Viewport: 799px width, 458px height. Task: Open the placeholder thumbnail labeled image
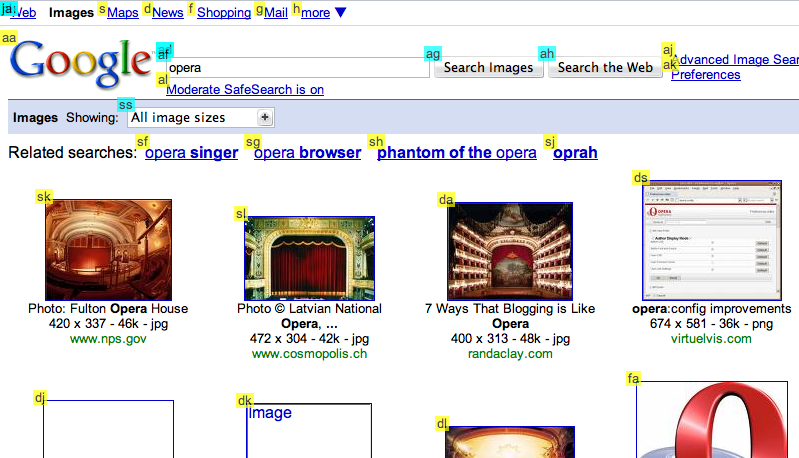click(x=309, y=430)
